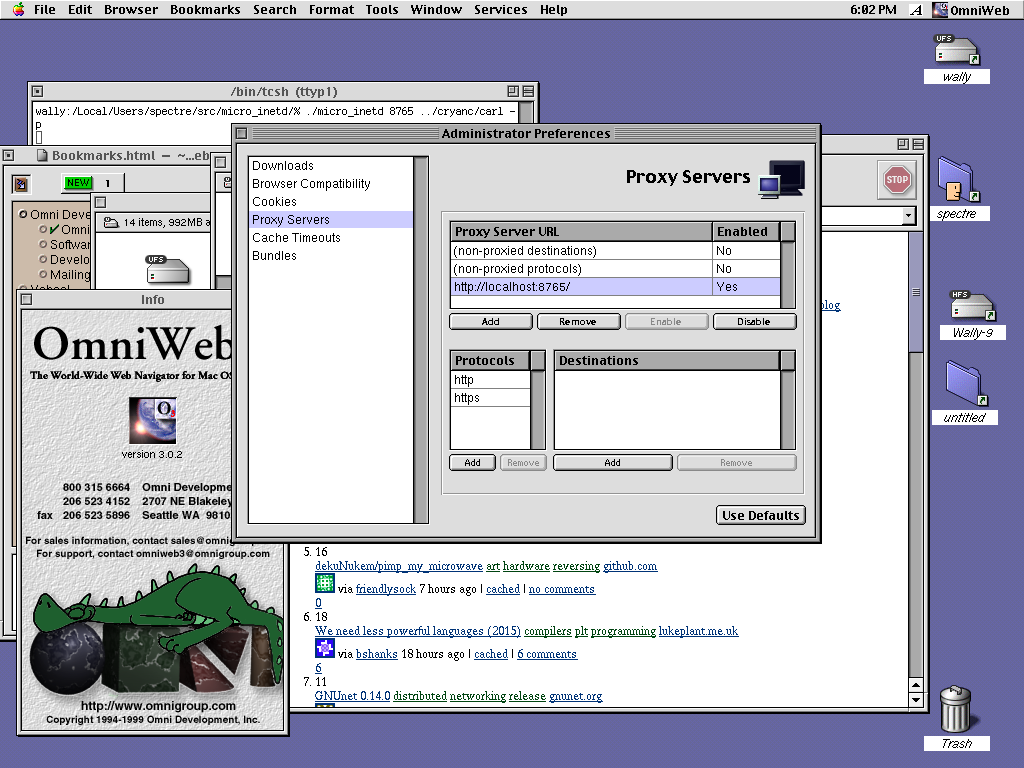Image resolution: width=1024 pixels, height=768 pixels.
Task: Select the spectre home folder icon
Action: coord(958,179)
